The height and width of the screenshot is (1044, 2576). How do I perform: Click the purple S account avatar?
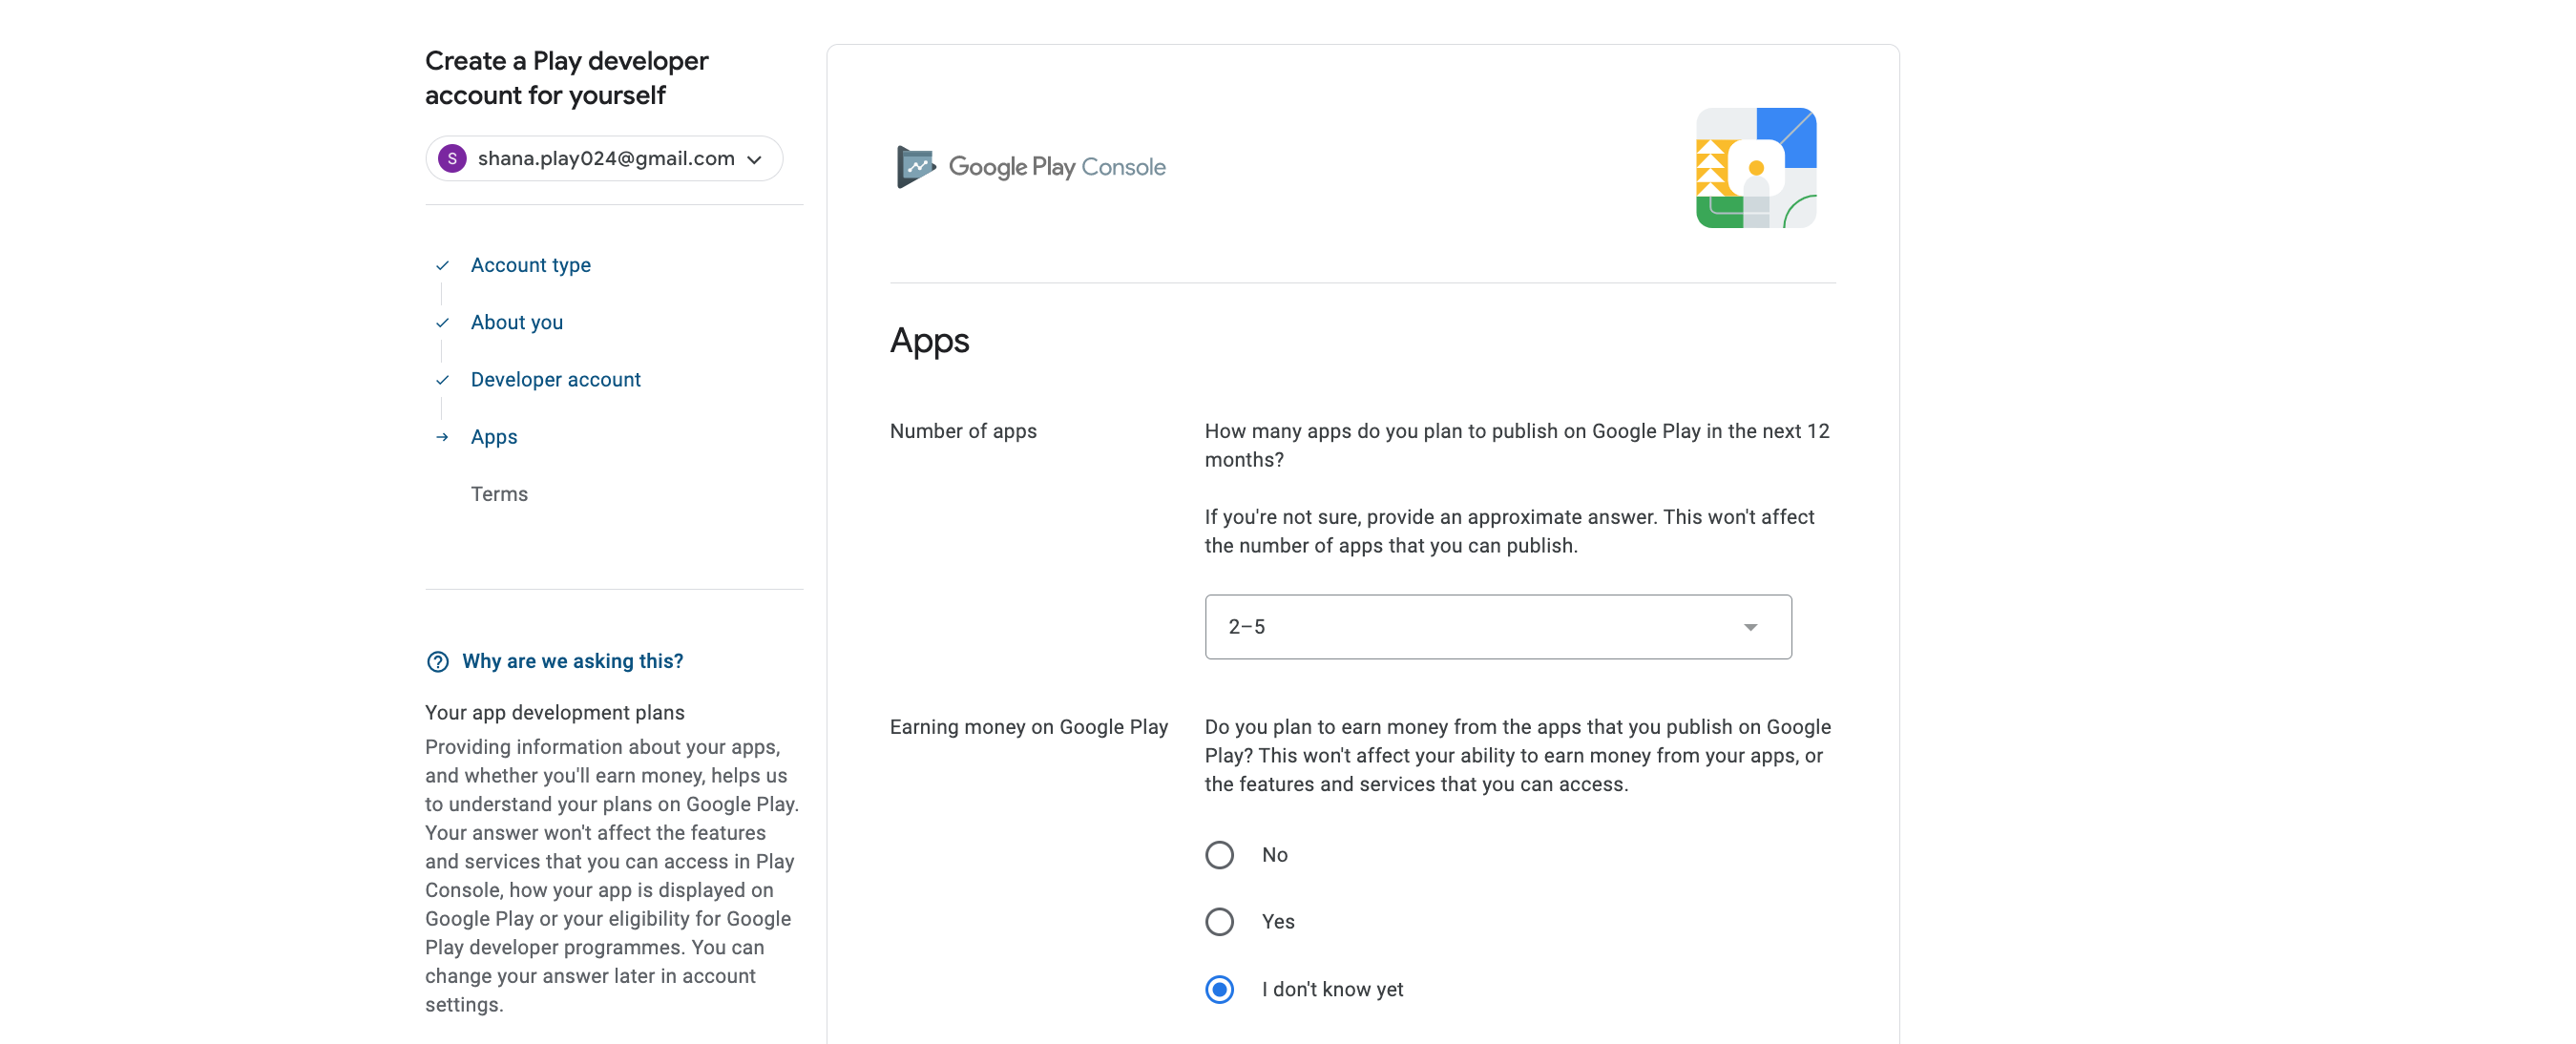[x=452, y=158]
